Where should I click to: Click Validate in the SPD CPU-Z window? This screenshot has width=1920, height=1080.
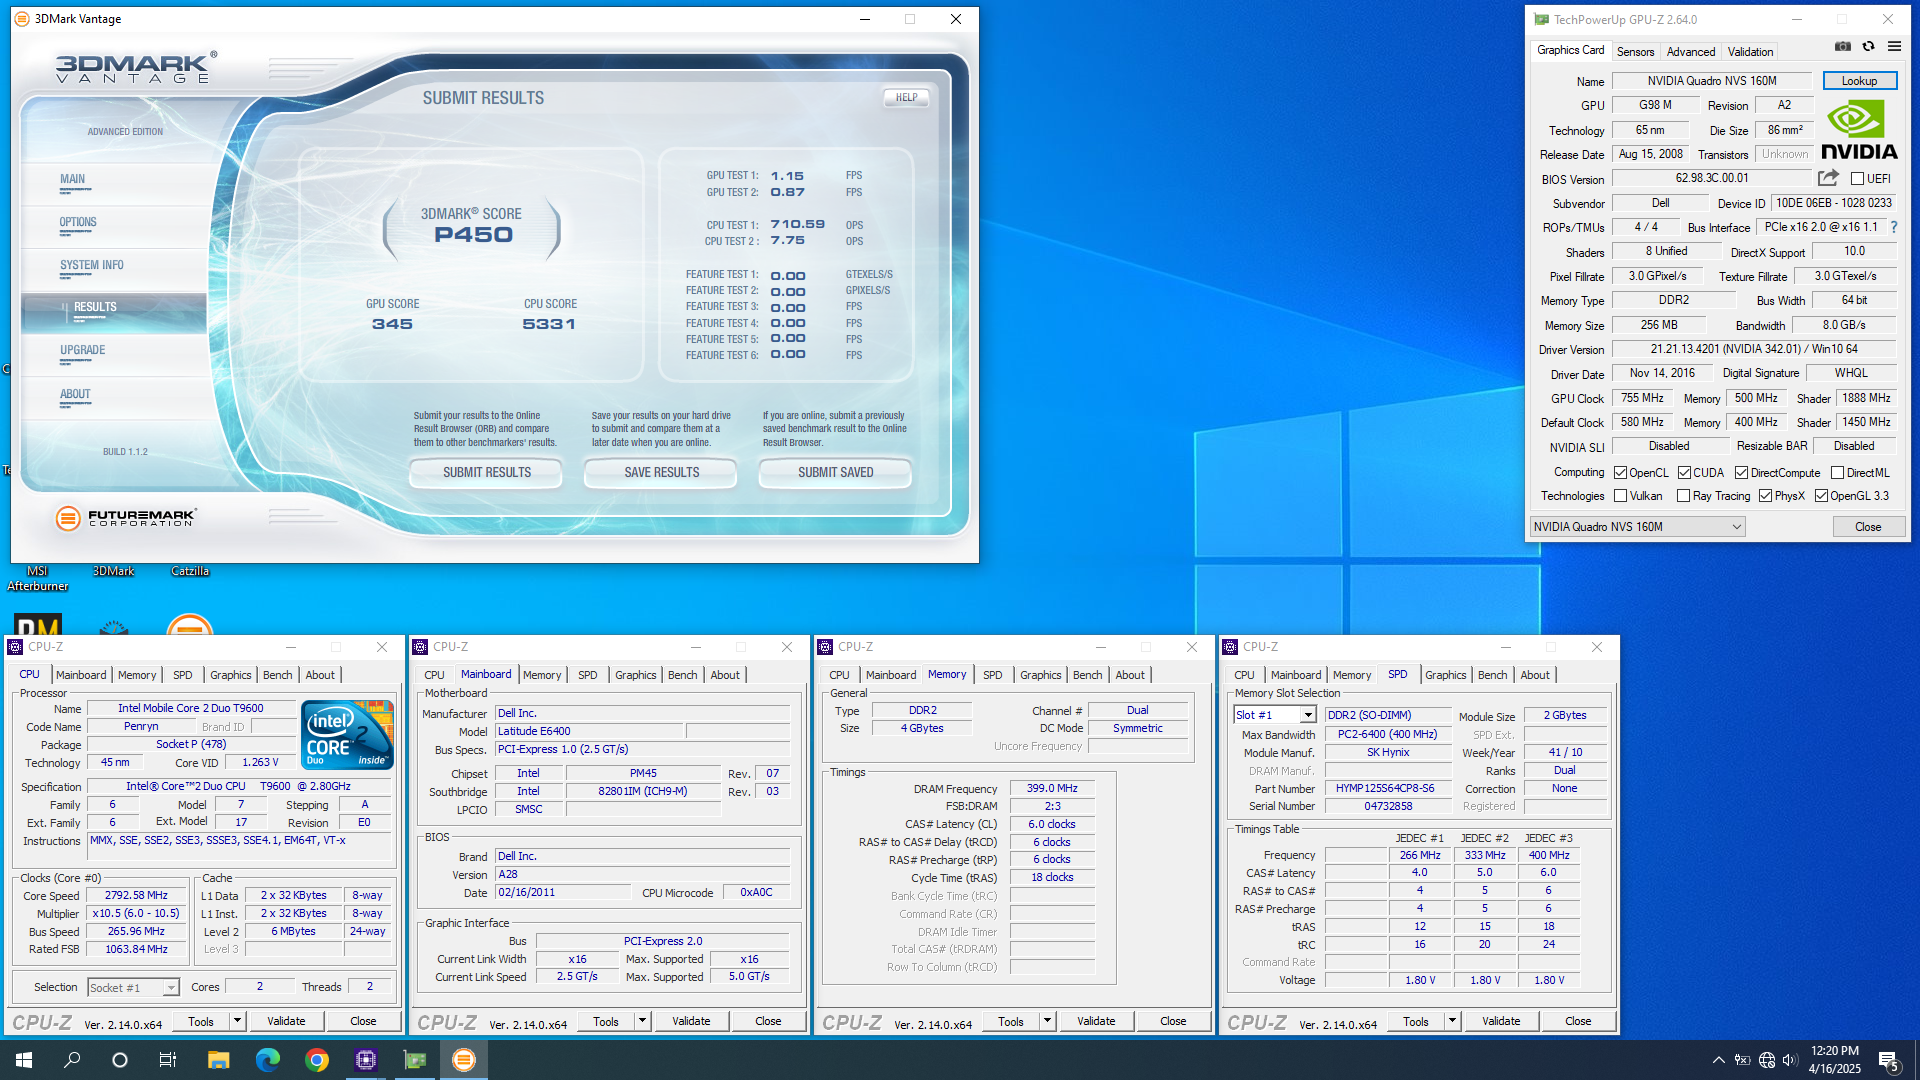pyautogui.click(x=1501, y=1021)
